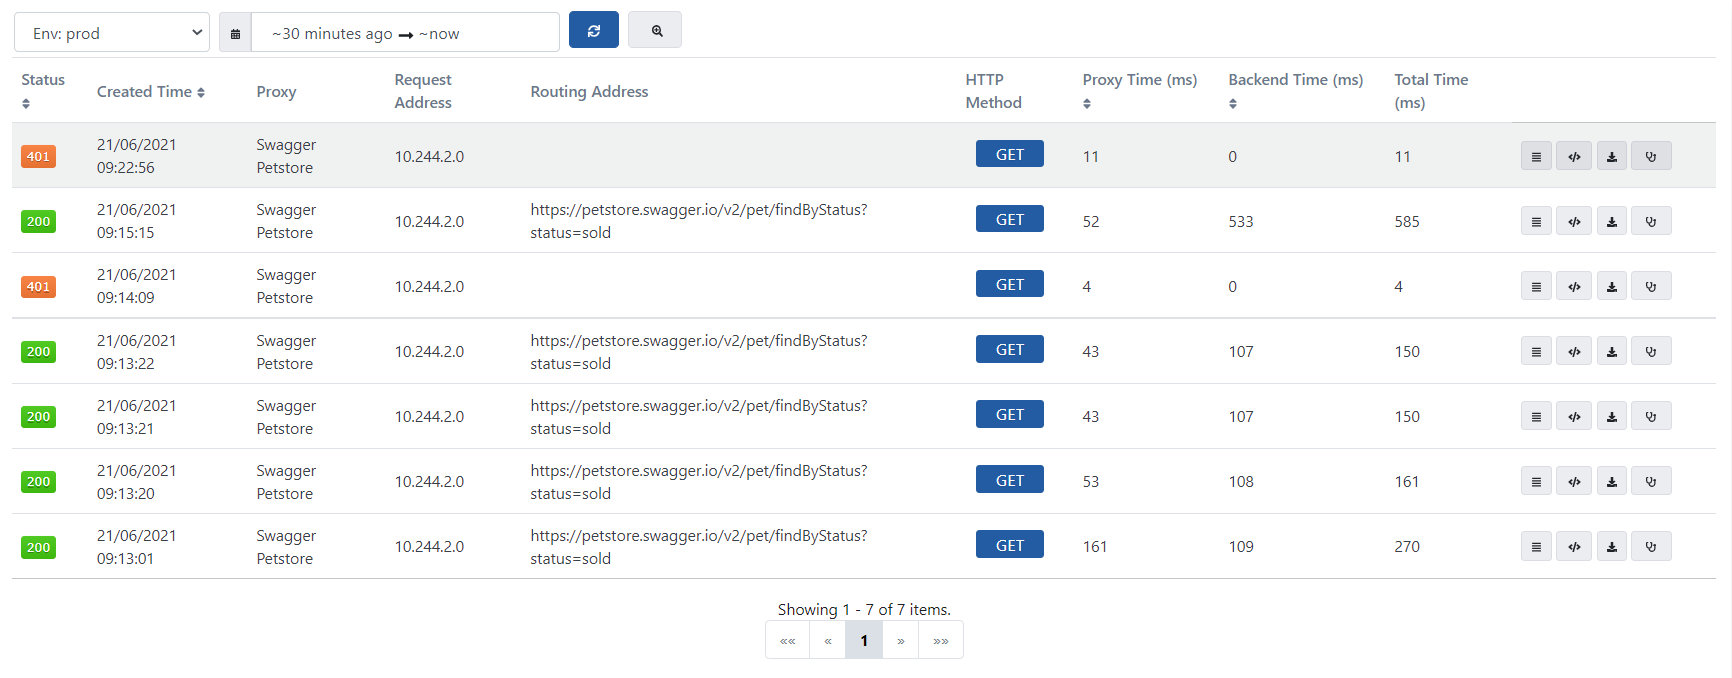Viewport: 1732px width, 678px height.
Task: Click the 200 status badge at 09:13:01
Action: pyautogui.click(x=38, y=547)
